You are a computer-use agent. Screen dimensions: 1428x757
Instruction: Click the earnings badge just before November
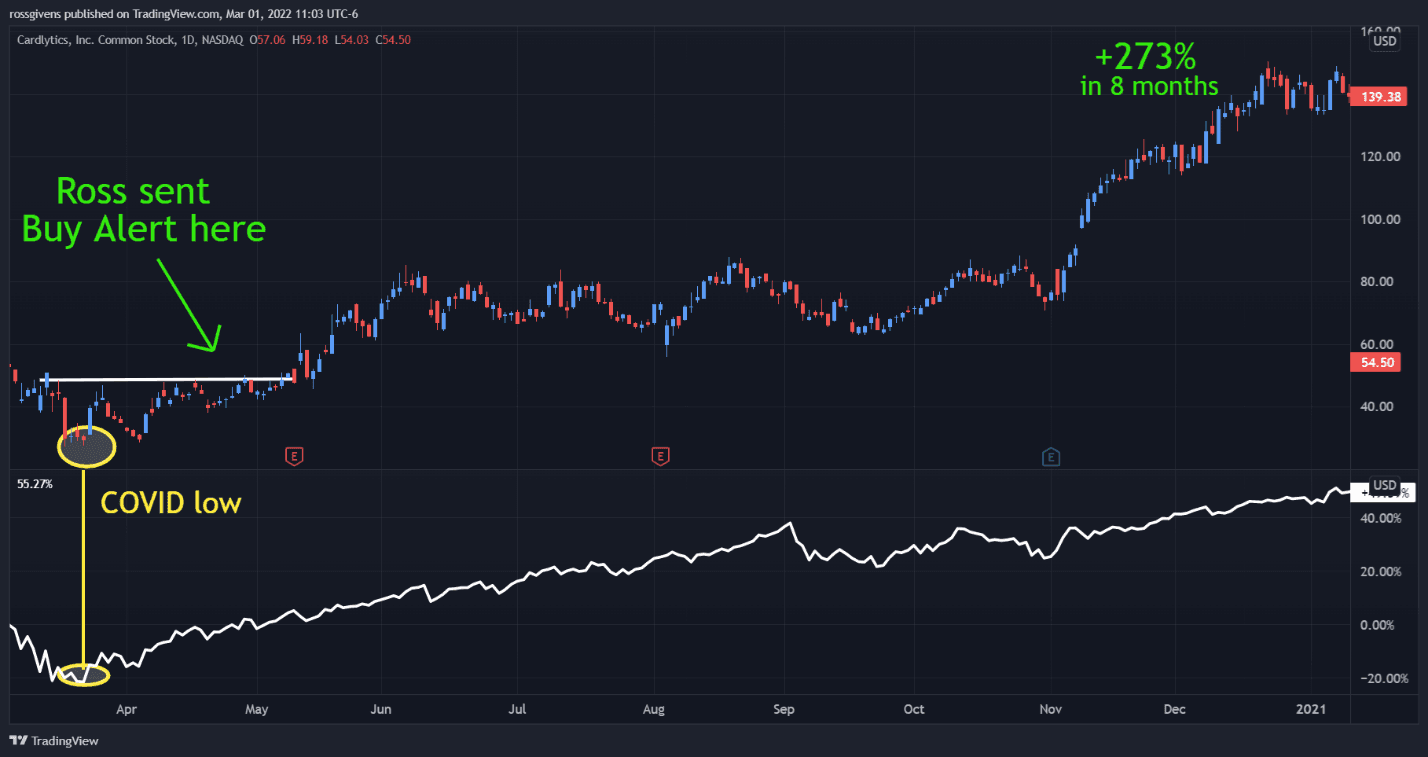click(x=1051, y=456)
